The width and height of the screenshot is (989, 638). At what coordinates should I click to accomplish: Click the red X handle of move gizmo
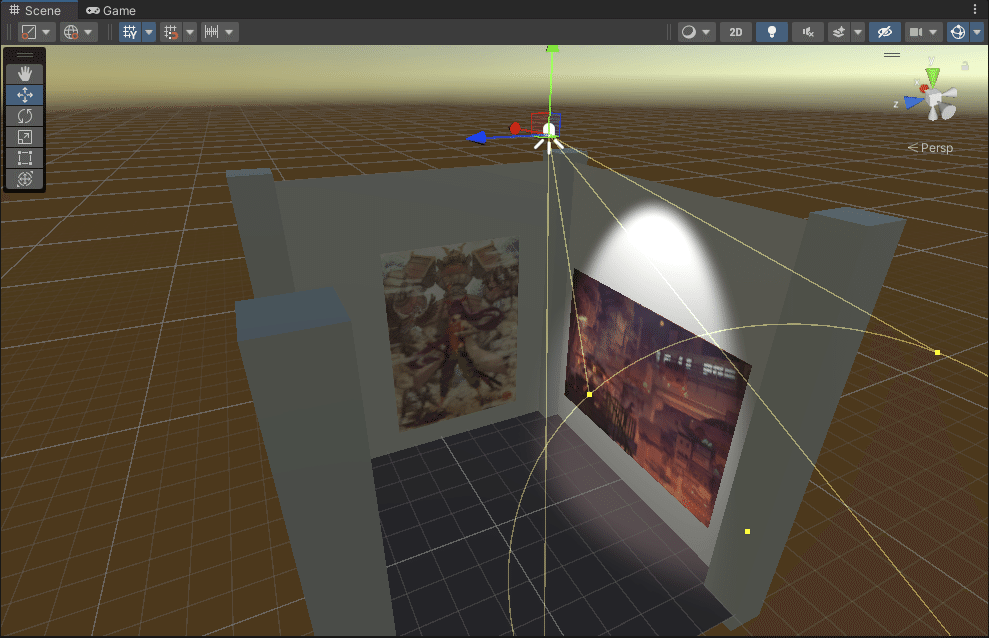tap(515, 129)
